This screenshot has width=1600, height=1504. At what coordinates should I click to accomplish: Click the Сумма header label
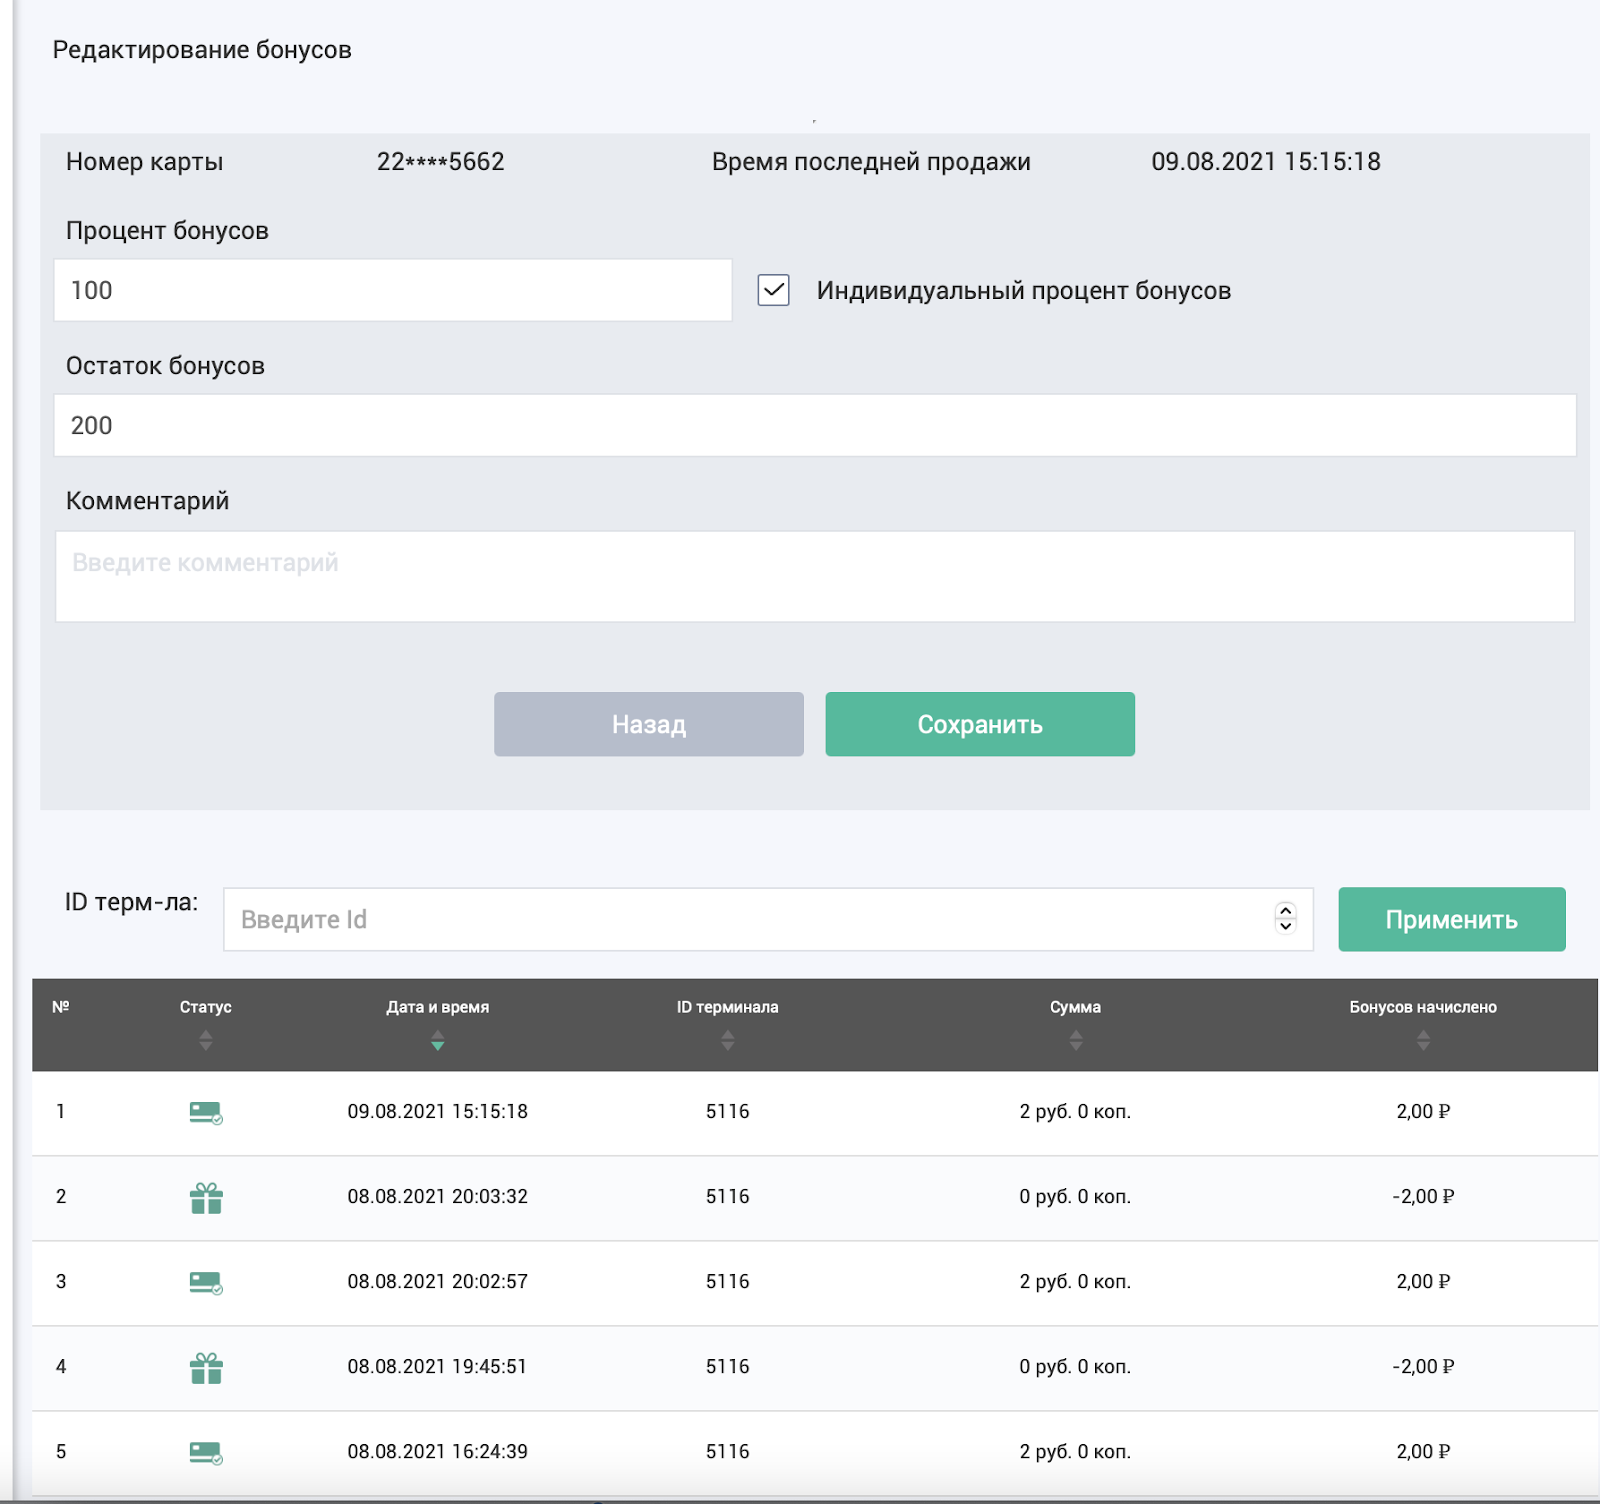1076,1007
